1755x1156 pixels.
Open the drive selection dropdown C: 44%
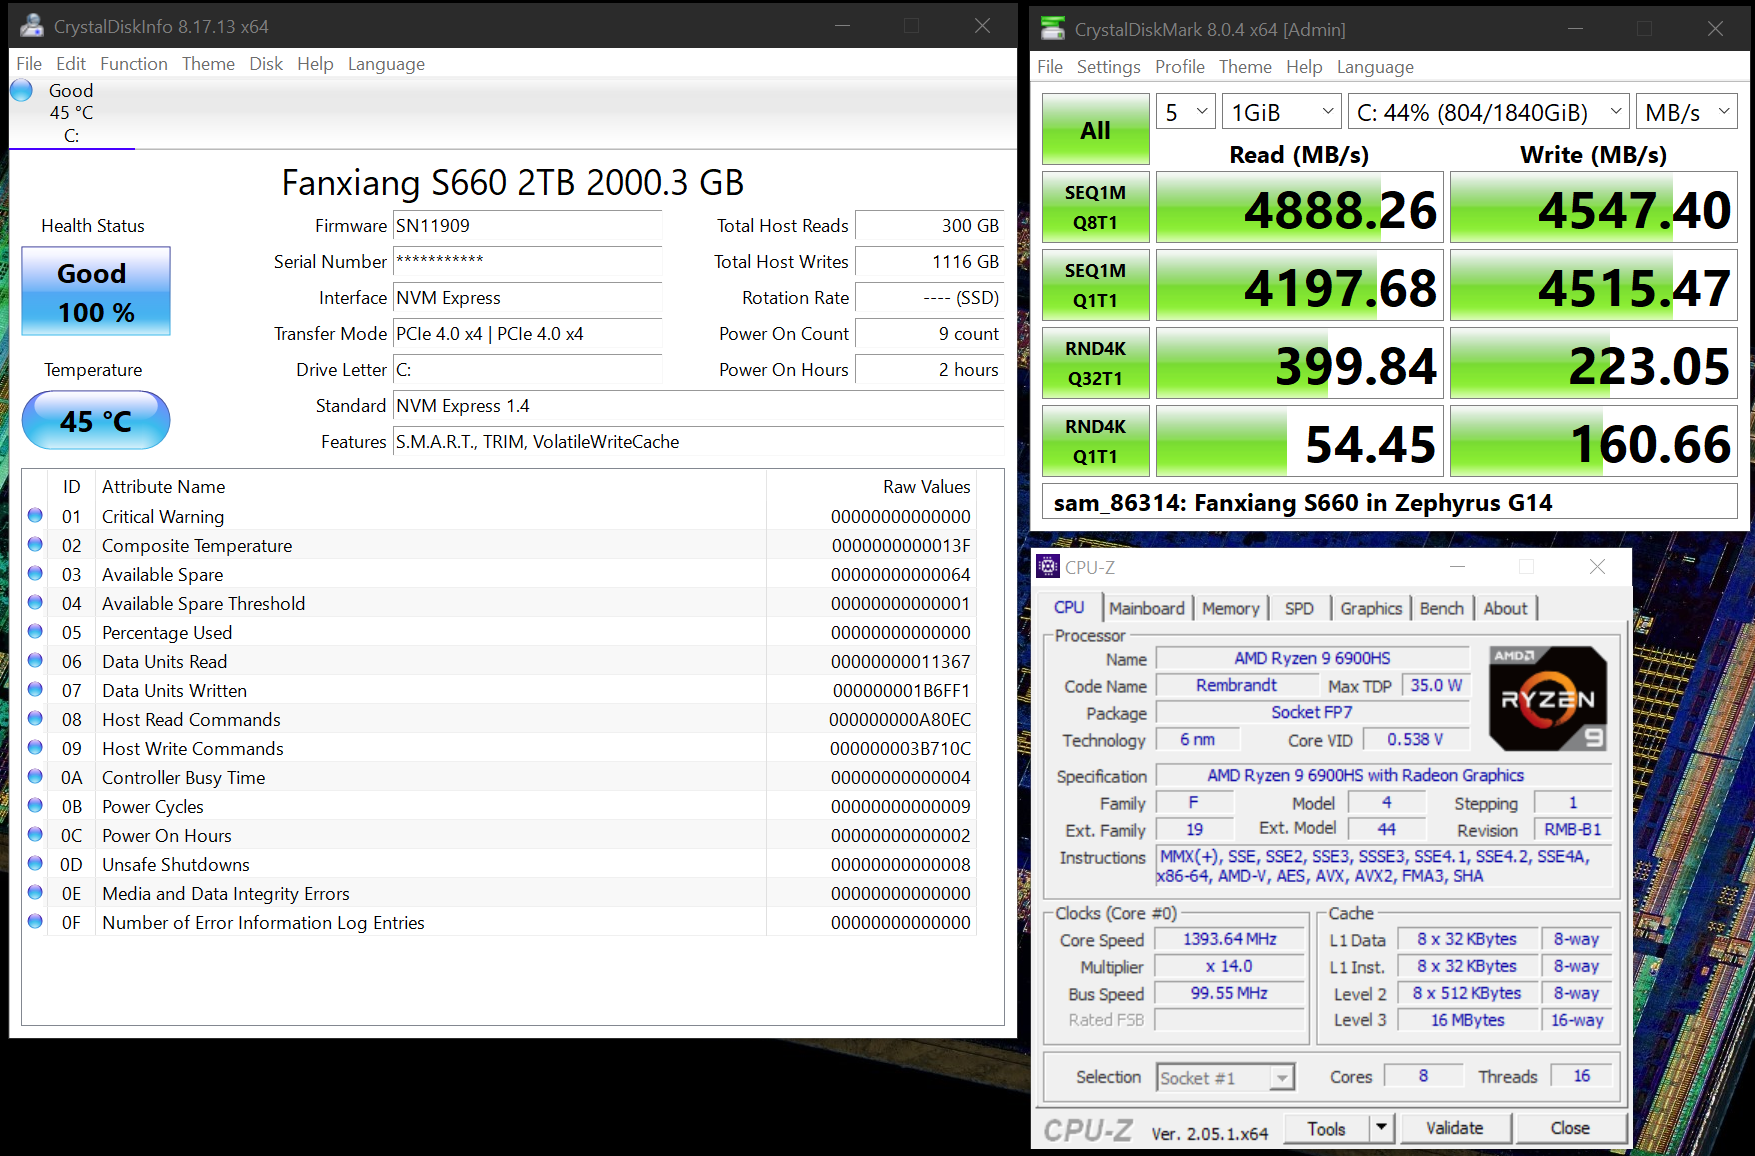point(1489,112)
